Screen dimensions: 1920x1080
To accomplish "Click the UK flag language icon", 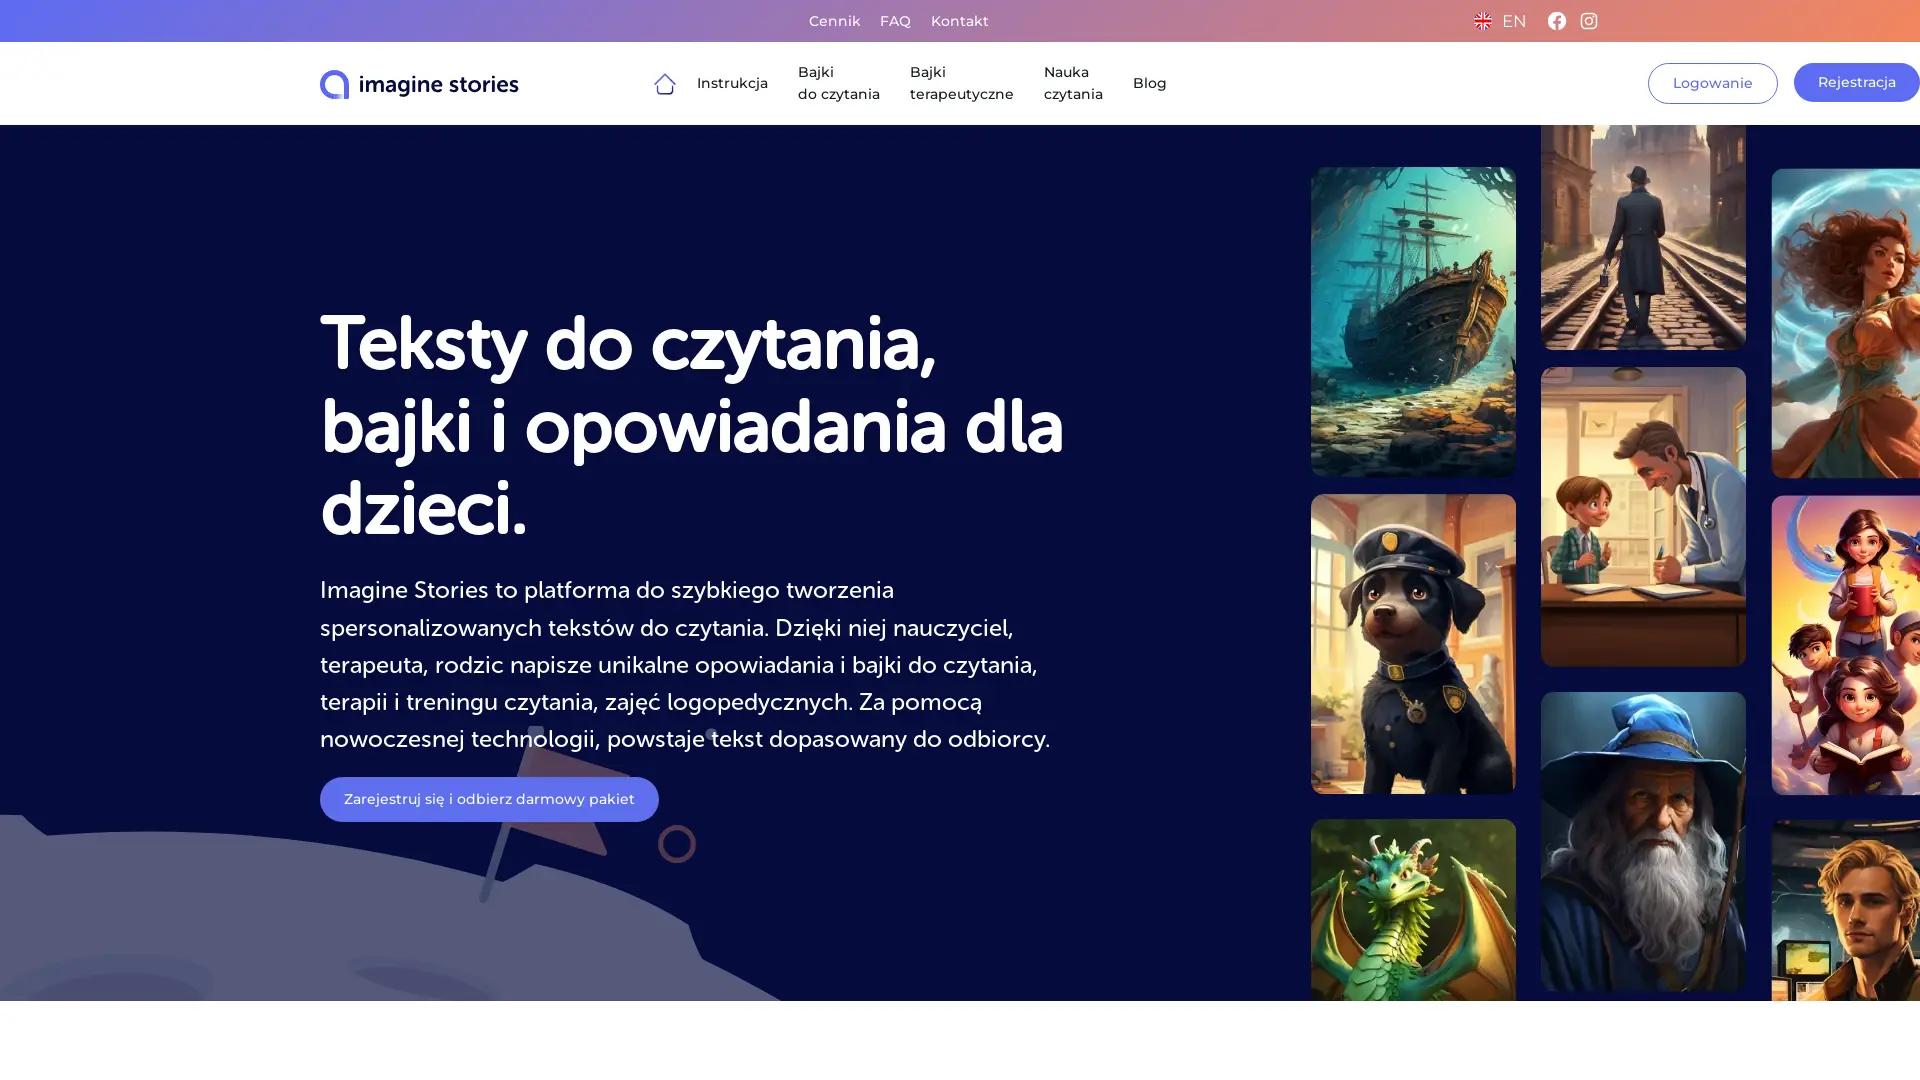I will tap(1482, 20).
